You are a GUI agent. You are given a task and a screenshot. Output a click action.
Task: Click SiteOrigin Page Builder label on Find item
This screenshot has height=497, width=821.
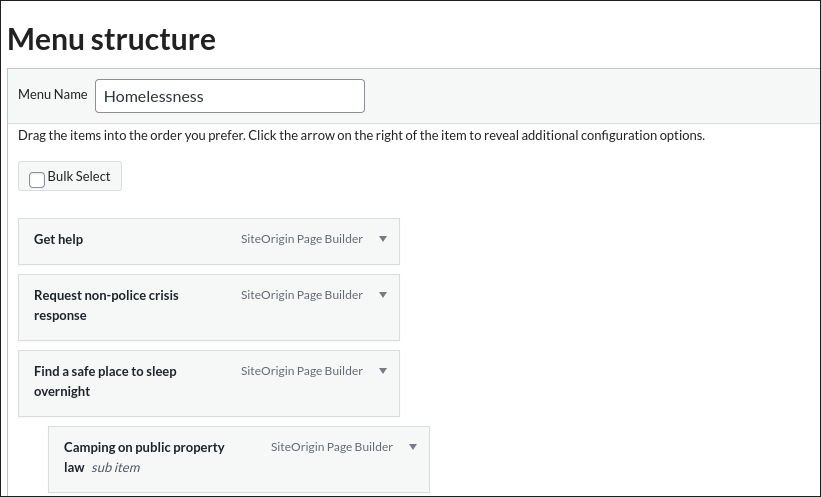(301, 371)
